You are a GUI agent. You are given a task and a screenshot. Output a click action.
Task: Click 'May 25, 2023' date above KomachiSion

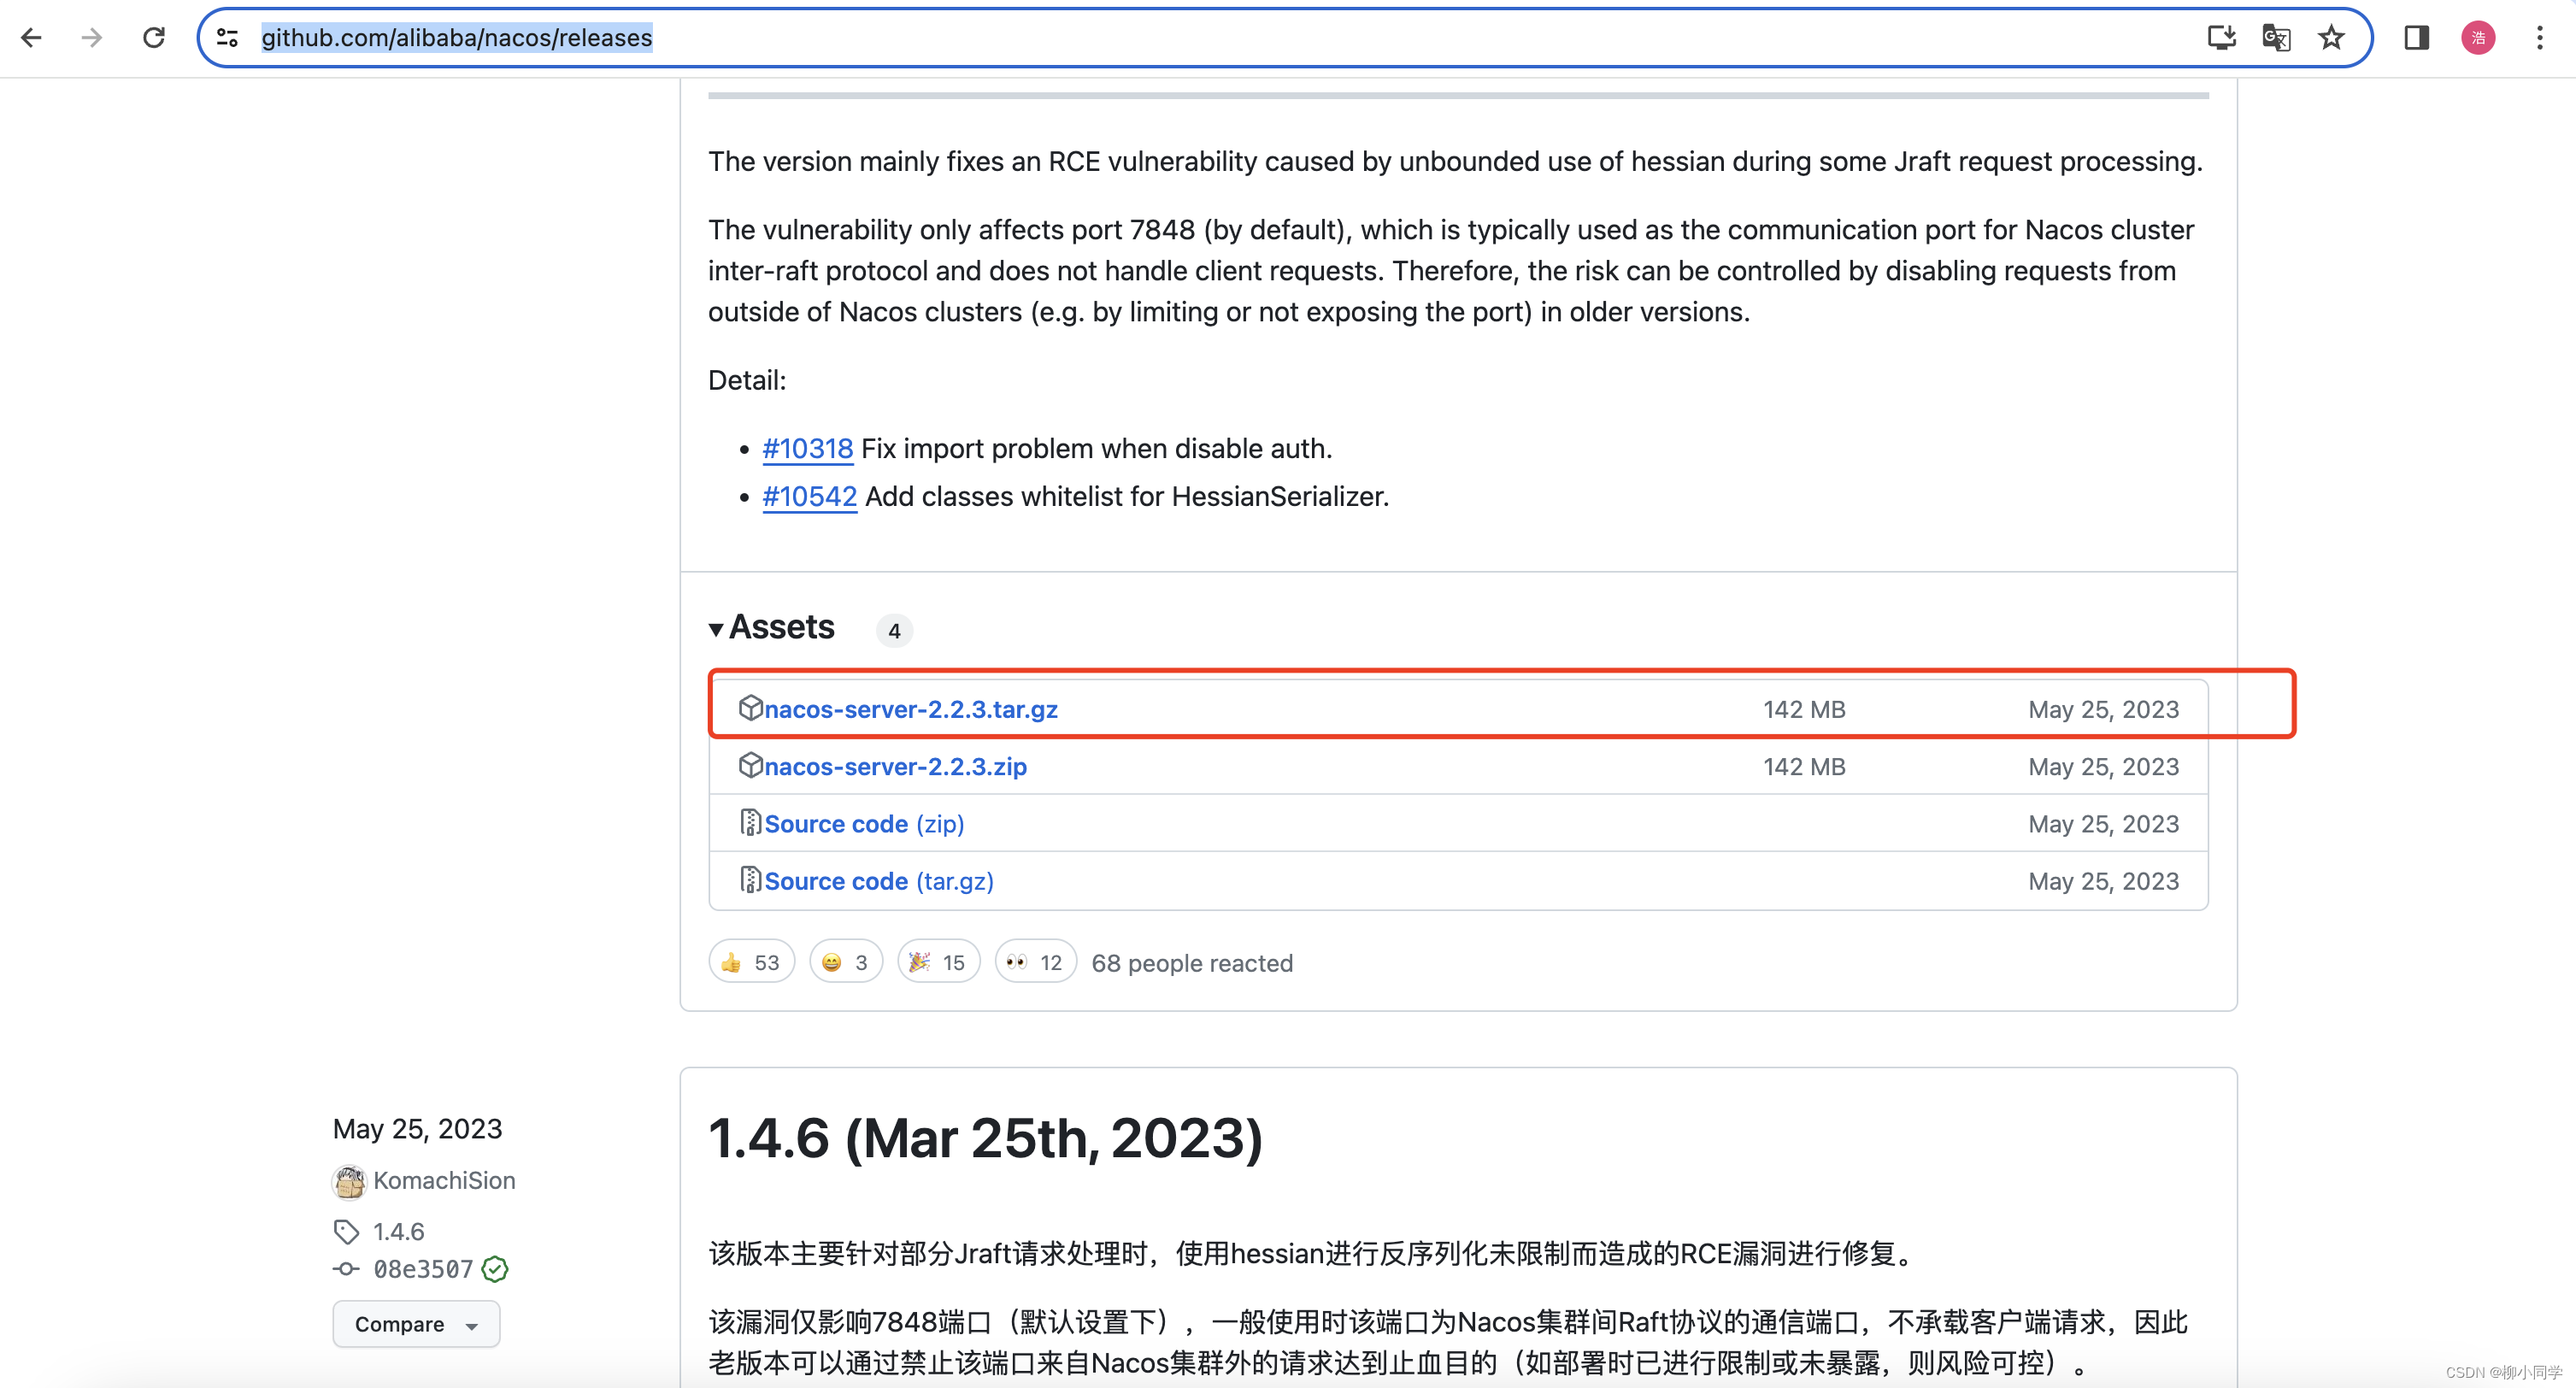click(417, 1129)
